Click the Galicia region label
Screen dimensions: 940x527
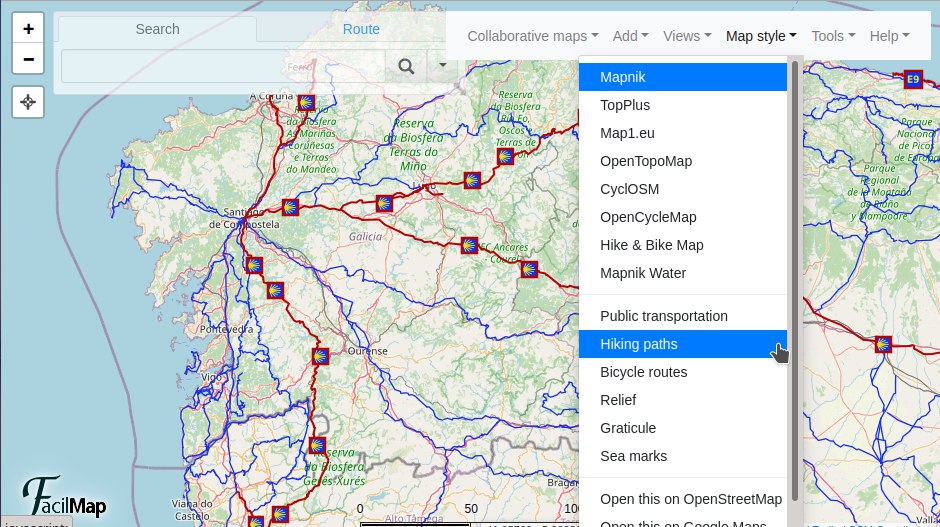[x=366, y=237]
